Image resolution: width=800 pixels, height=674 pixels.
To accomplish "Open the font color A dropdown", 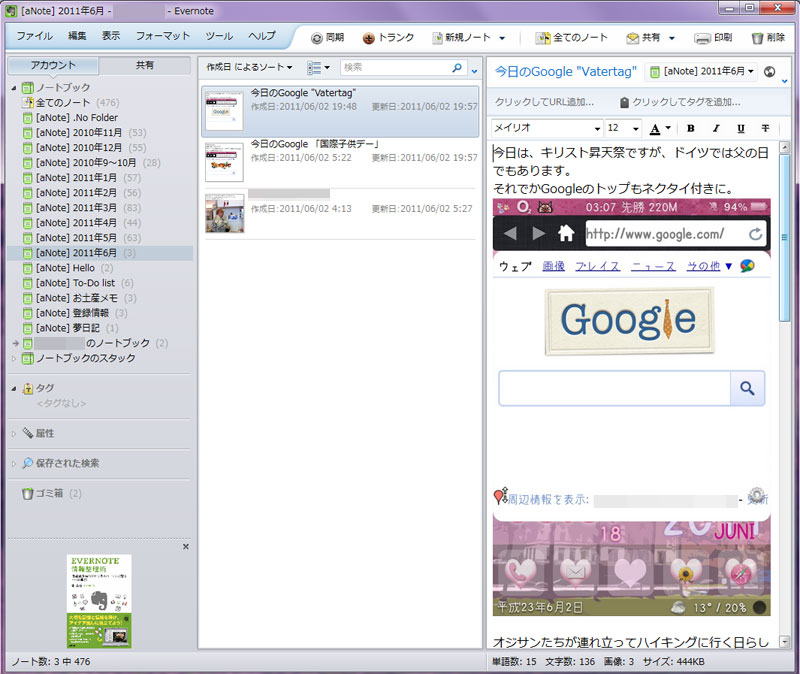I will pyautogui.click(x=668, y=128).
